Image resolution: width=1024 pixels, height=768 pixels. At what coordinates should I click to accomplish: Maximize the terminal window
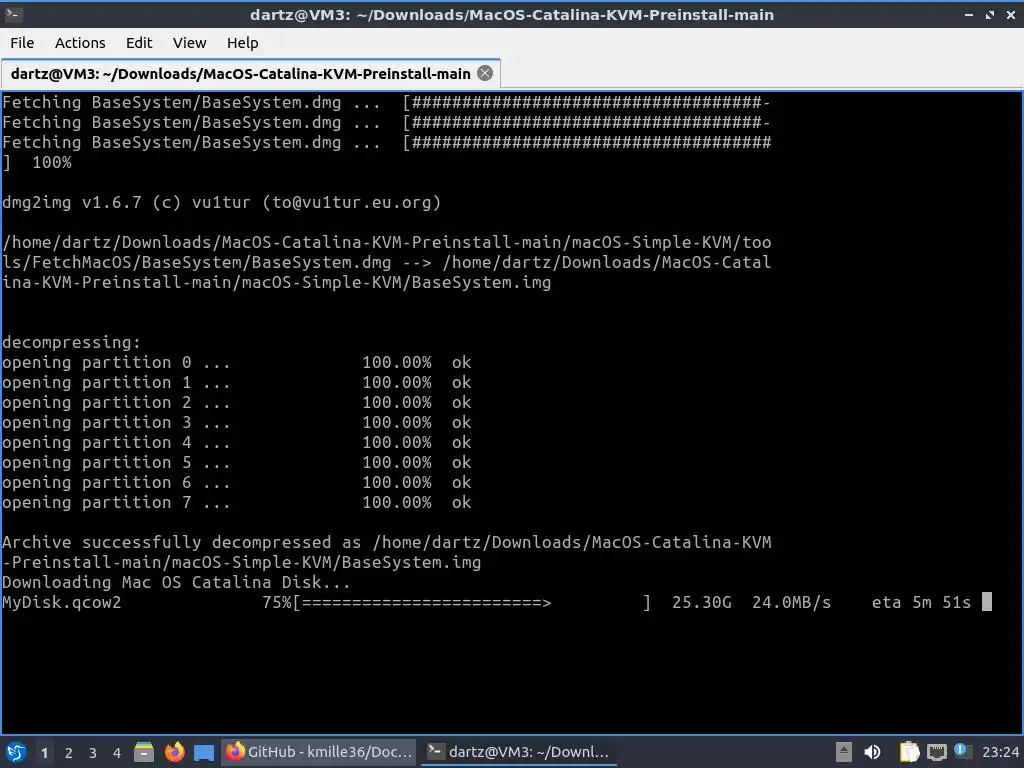click(990, 15)
